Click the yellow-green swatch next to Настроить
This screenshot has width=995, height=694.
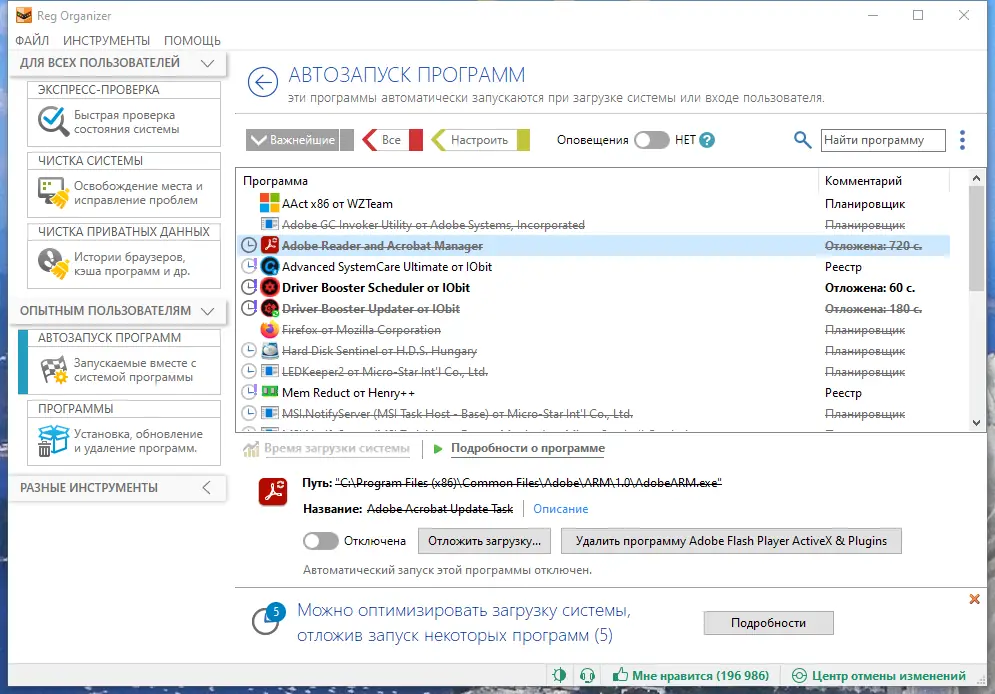tap(523, 140)
